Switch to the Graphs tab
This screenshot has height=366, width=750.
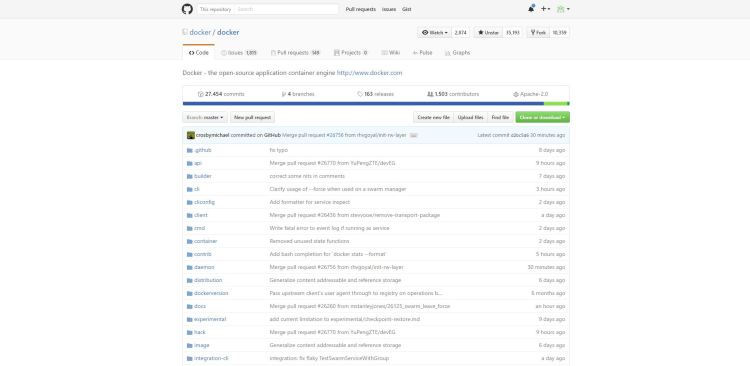457,53
